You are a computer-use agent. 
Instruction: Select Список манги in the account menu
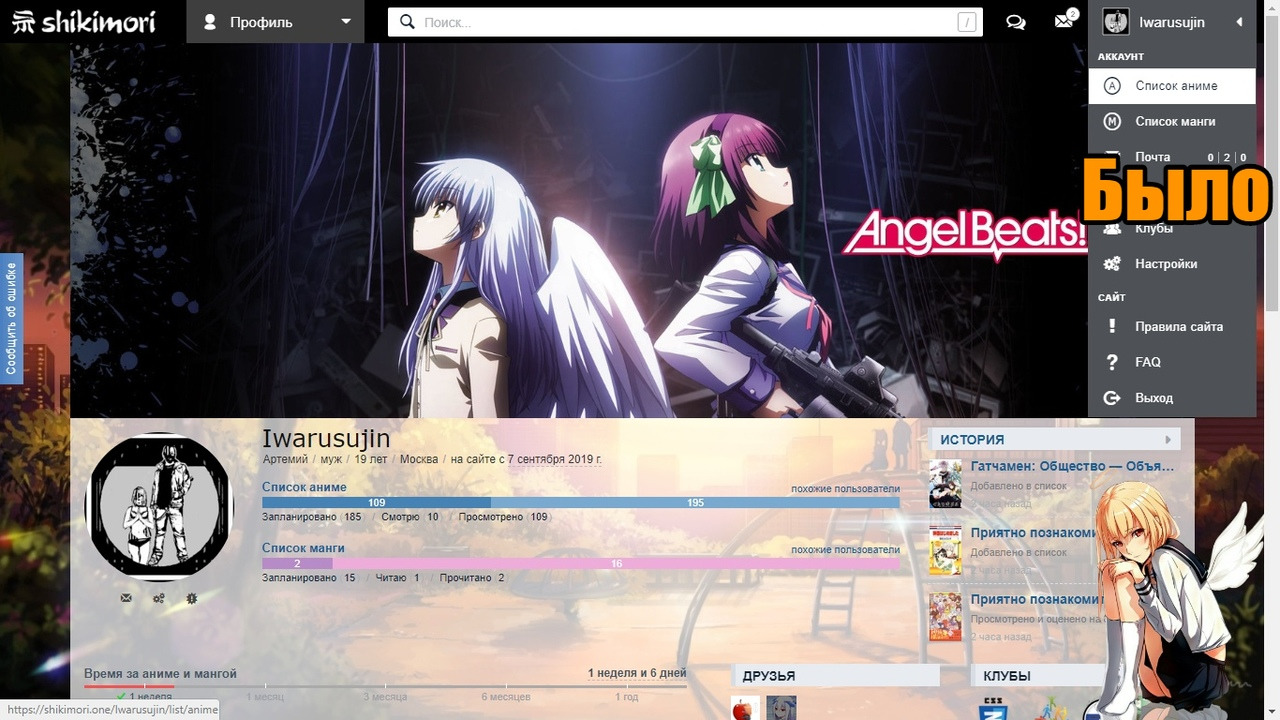tap(1175, 122)
